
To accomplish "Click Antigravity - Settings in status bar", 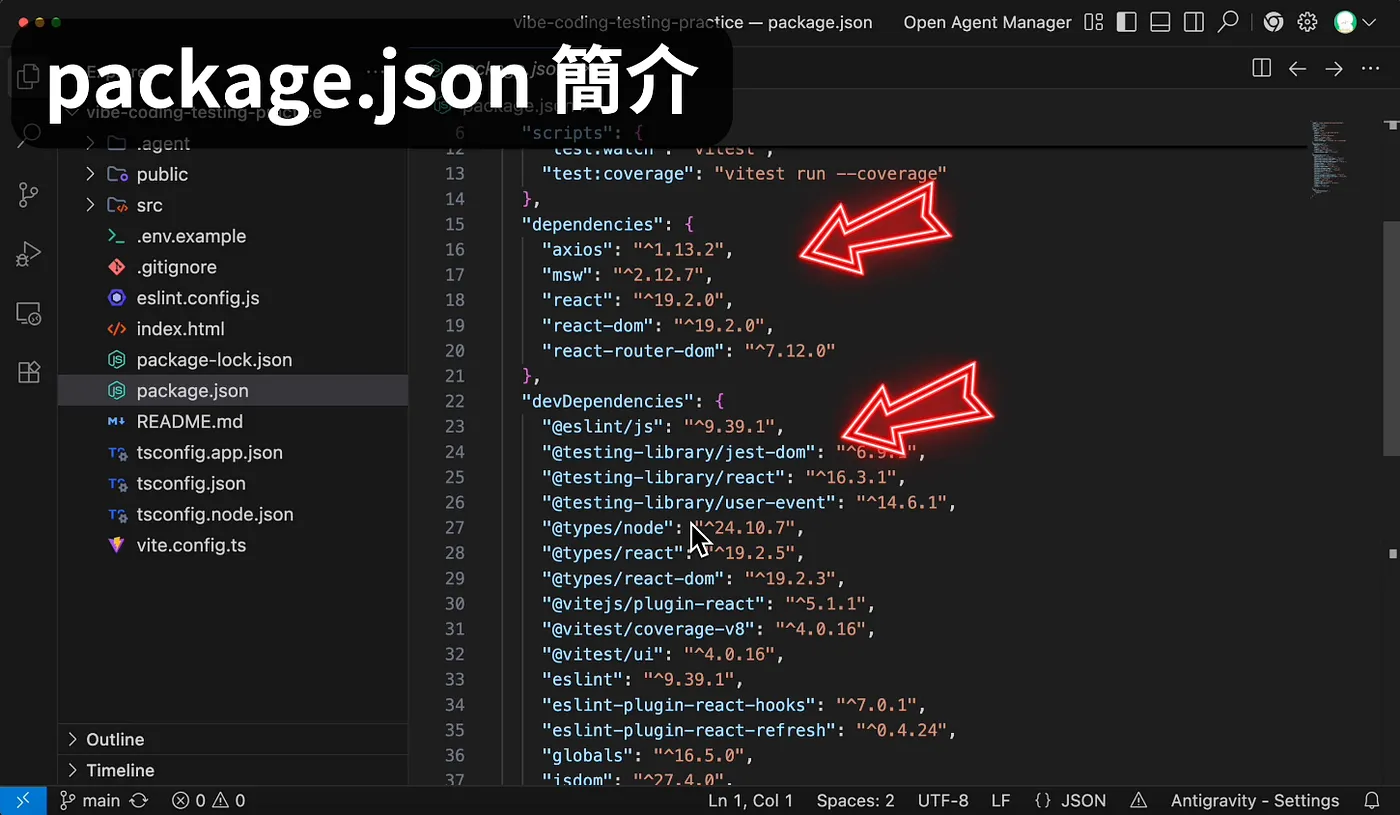I will coord(1255,801).
